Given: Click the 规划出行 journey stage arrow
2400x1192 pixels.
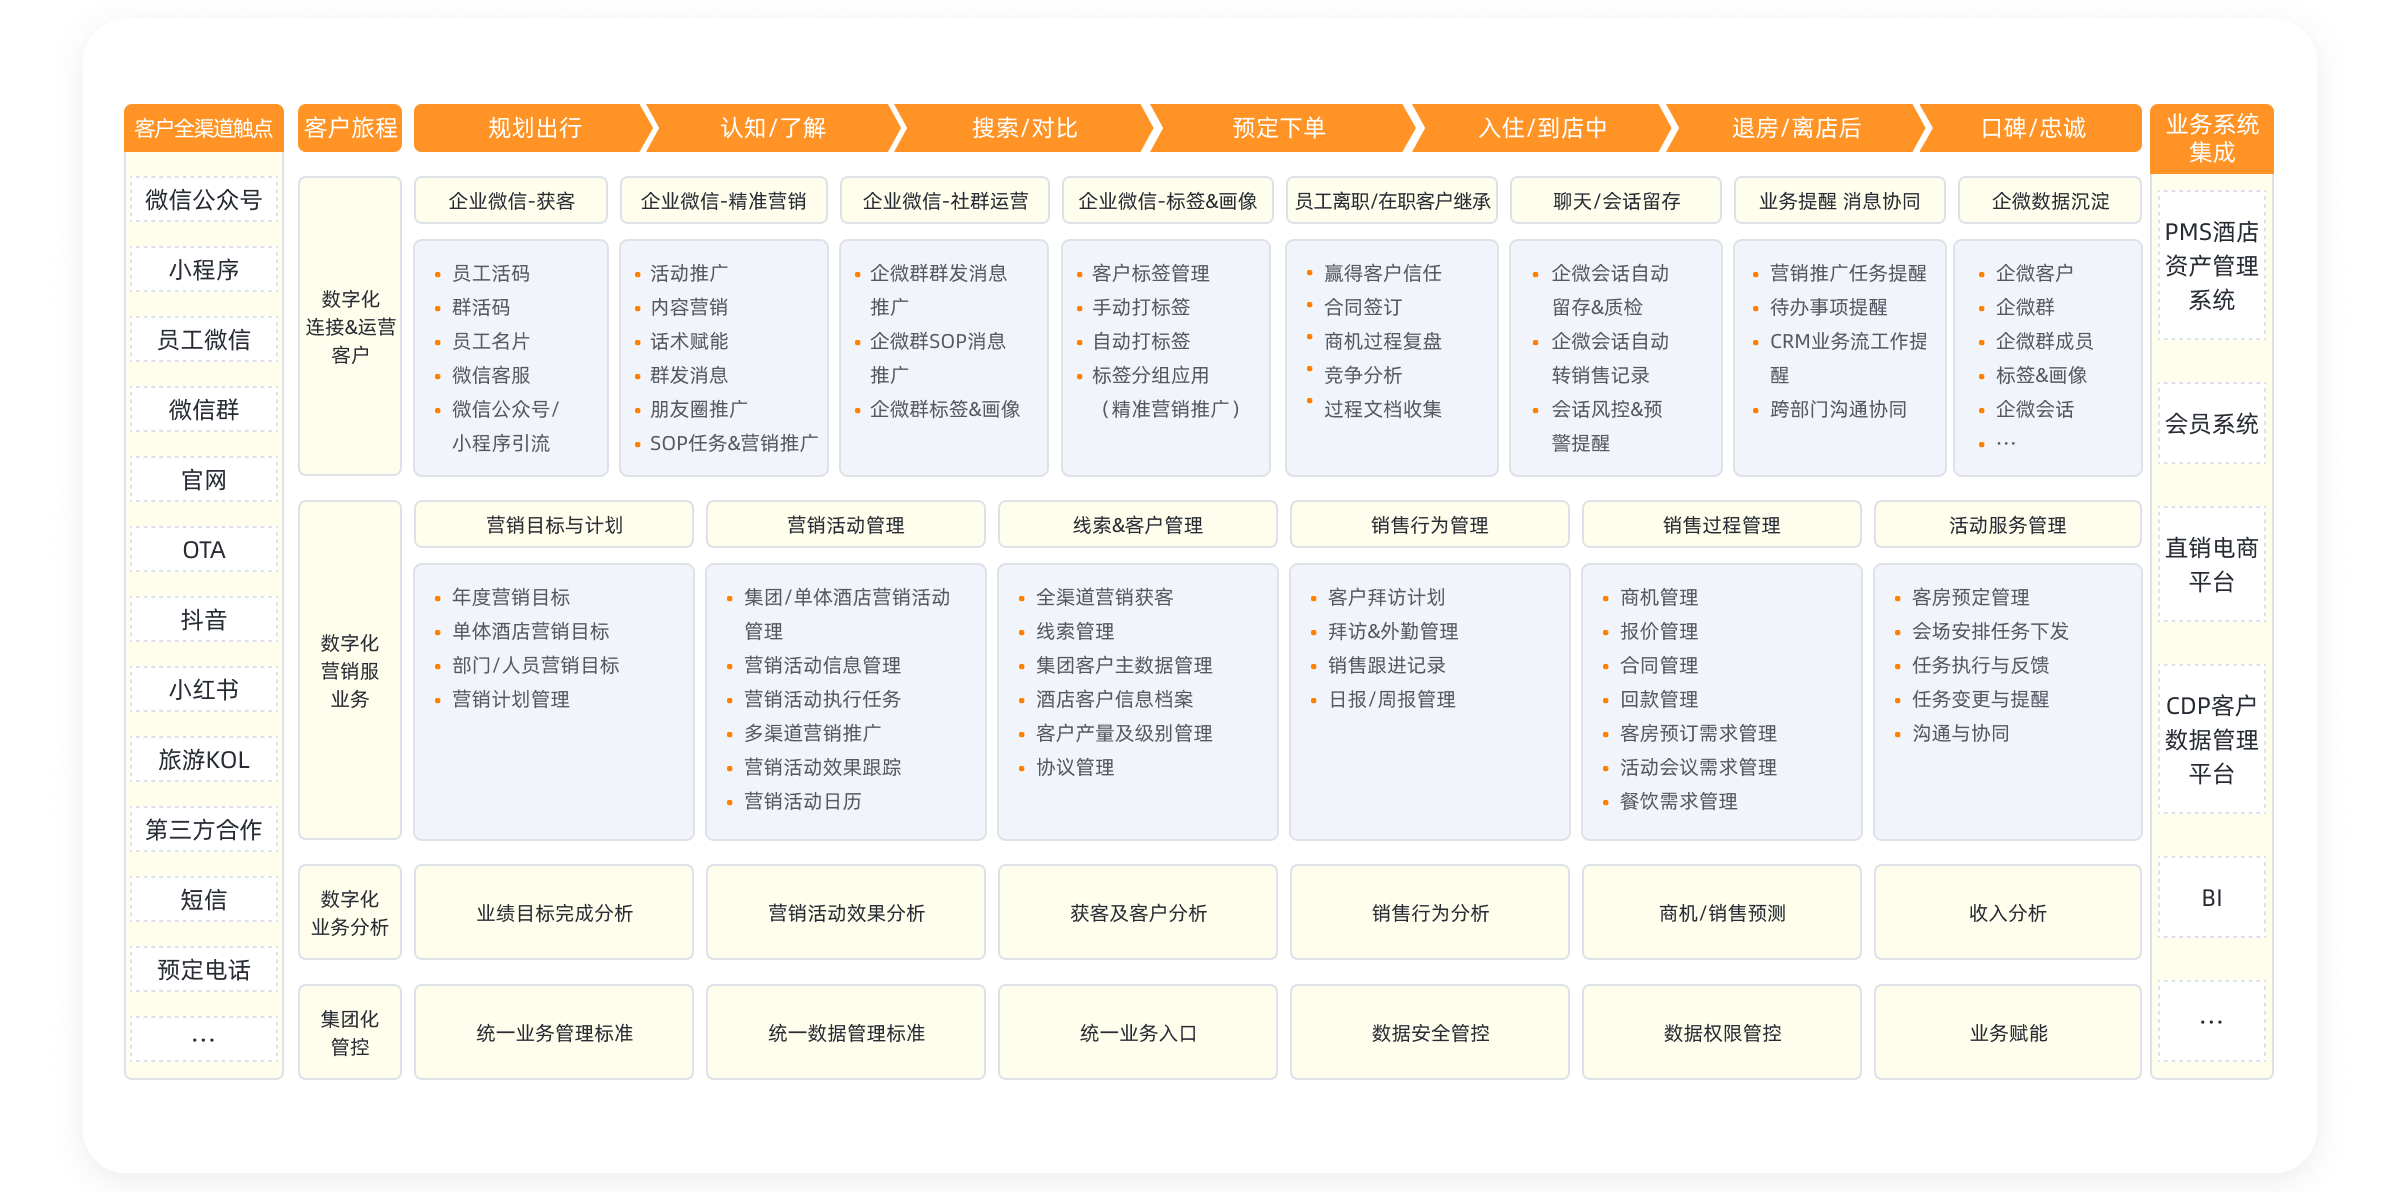Looking at the screenshot, I should coord(534,128).
